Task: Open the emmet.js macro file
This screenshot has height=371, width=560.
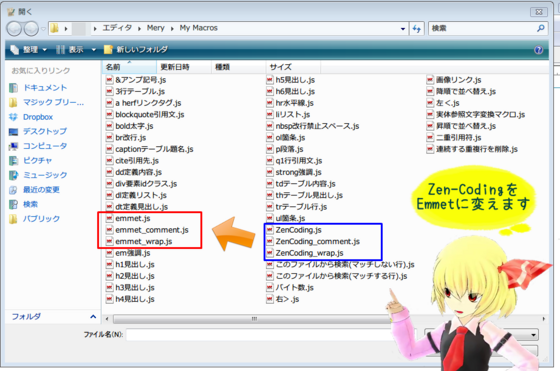Action: [132, 218]
